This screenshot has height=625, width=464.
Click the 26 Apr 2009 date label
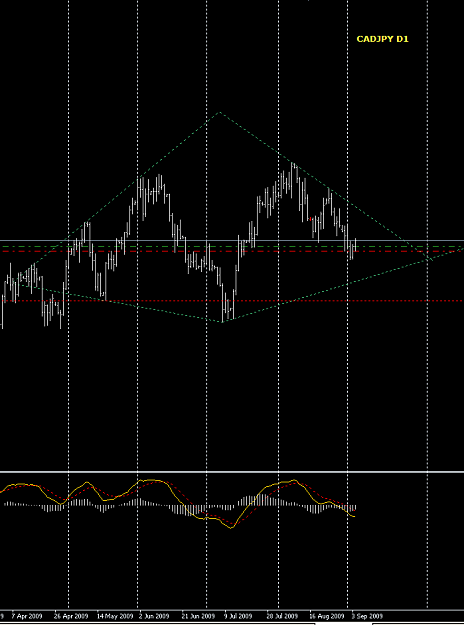tap(71, 616)
